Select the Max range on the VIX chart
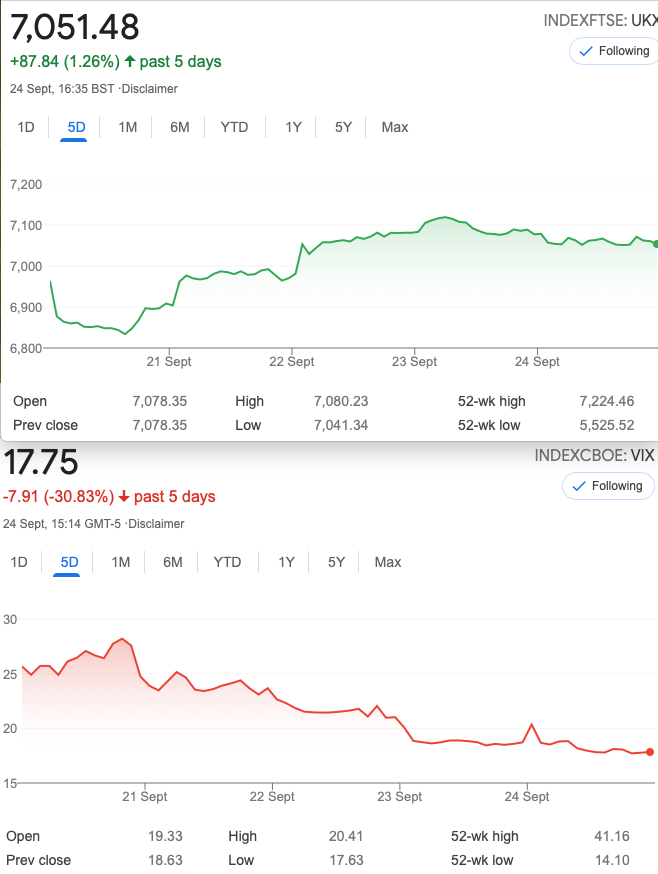Image resolution: width=658 pixels, height=874 pixels. [388, 562]
